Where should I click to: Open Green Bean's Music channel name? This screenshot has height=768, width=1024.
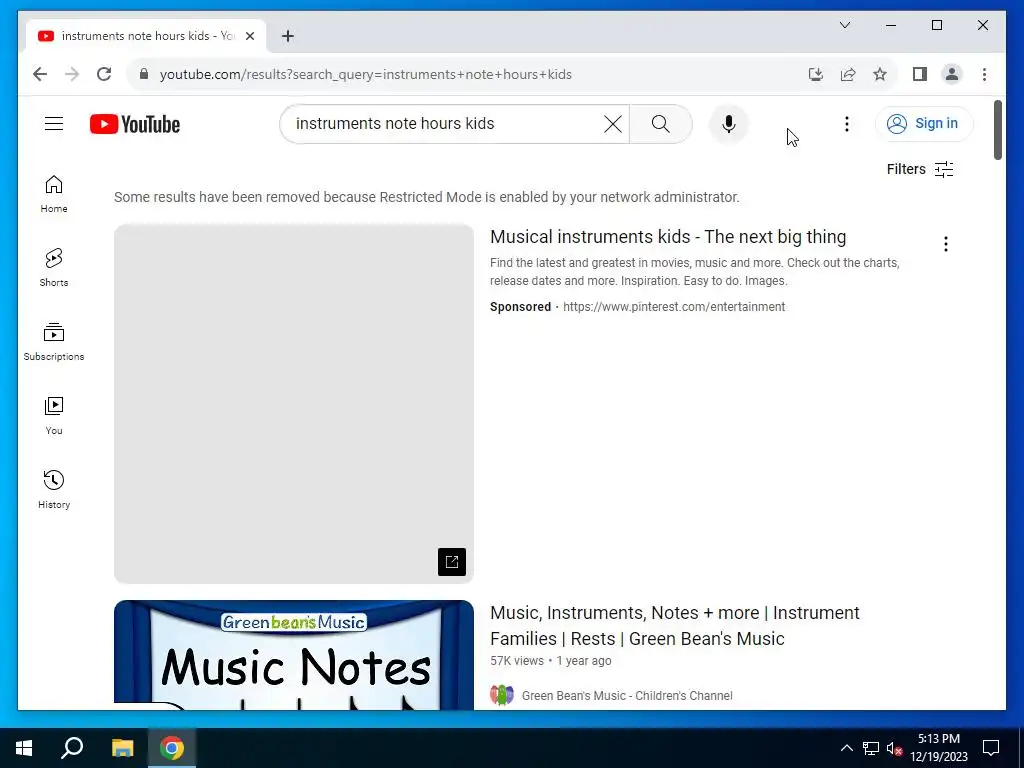point(627,696)
